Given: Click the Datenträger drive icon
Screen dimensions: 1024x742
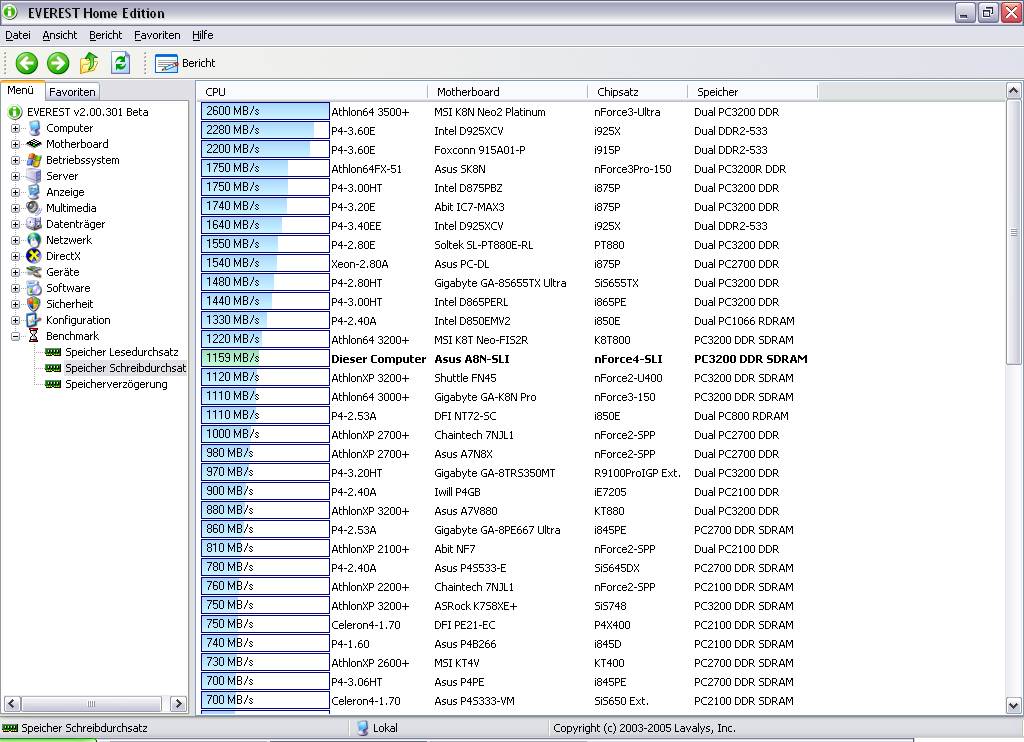Looking at the screenshot, I should click(x=34, y=224).
